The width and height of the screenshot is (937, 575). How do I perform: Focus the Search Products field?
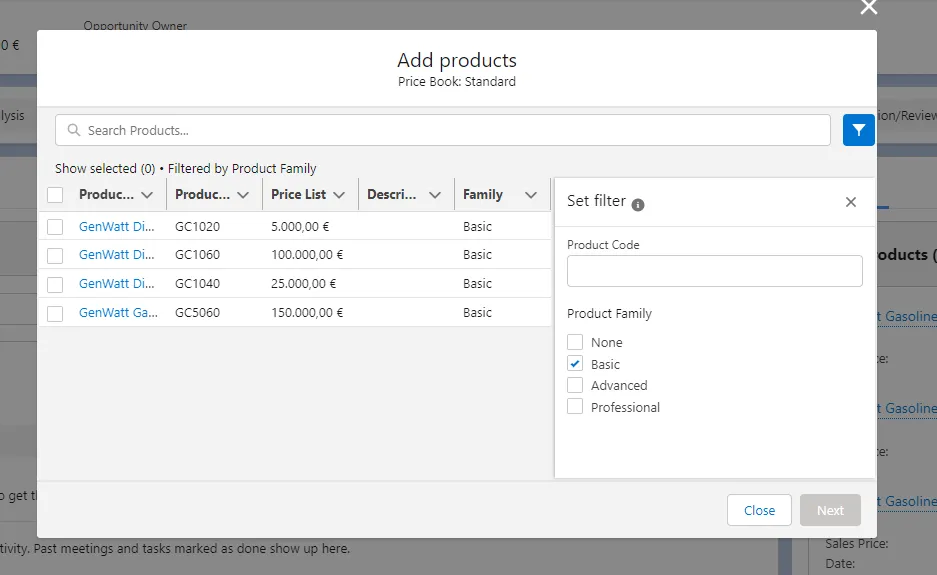[443, 130]
